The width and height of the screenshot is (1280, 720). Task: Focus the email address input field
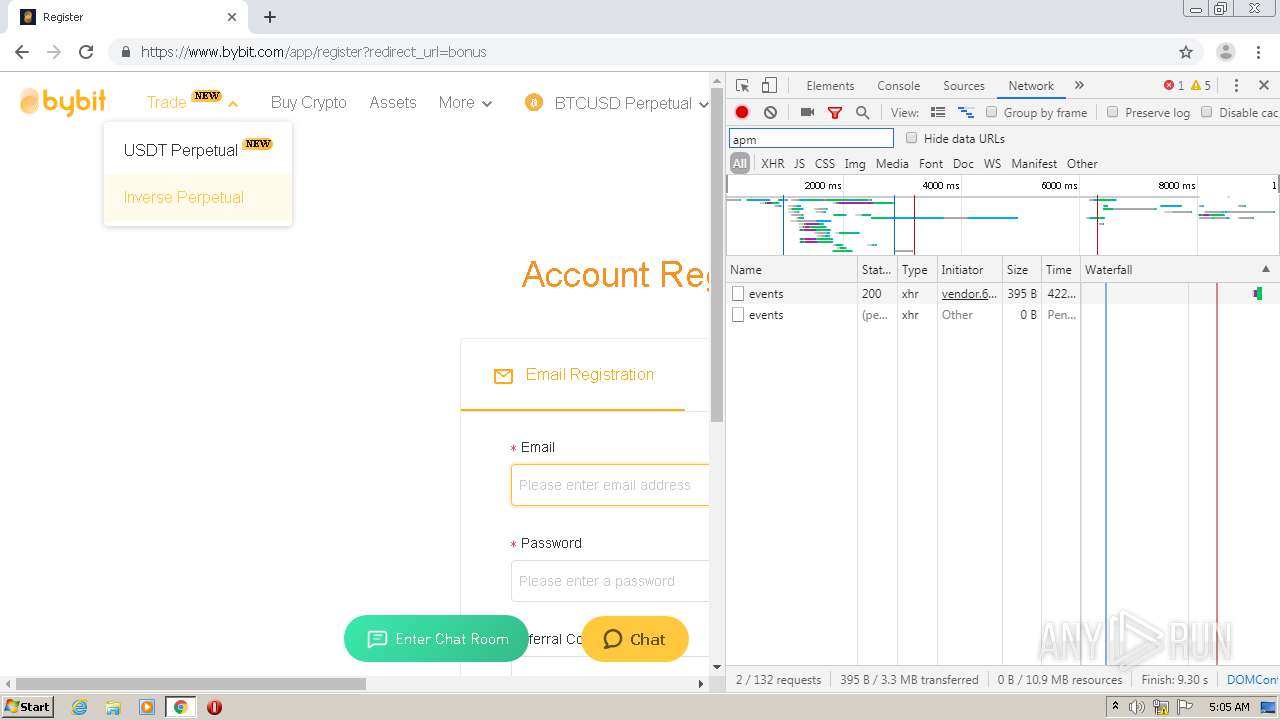coord(610,485)
